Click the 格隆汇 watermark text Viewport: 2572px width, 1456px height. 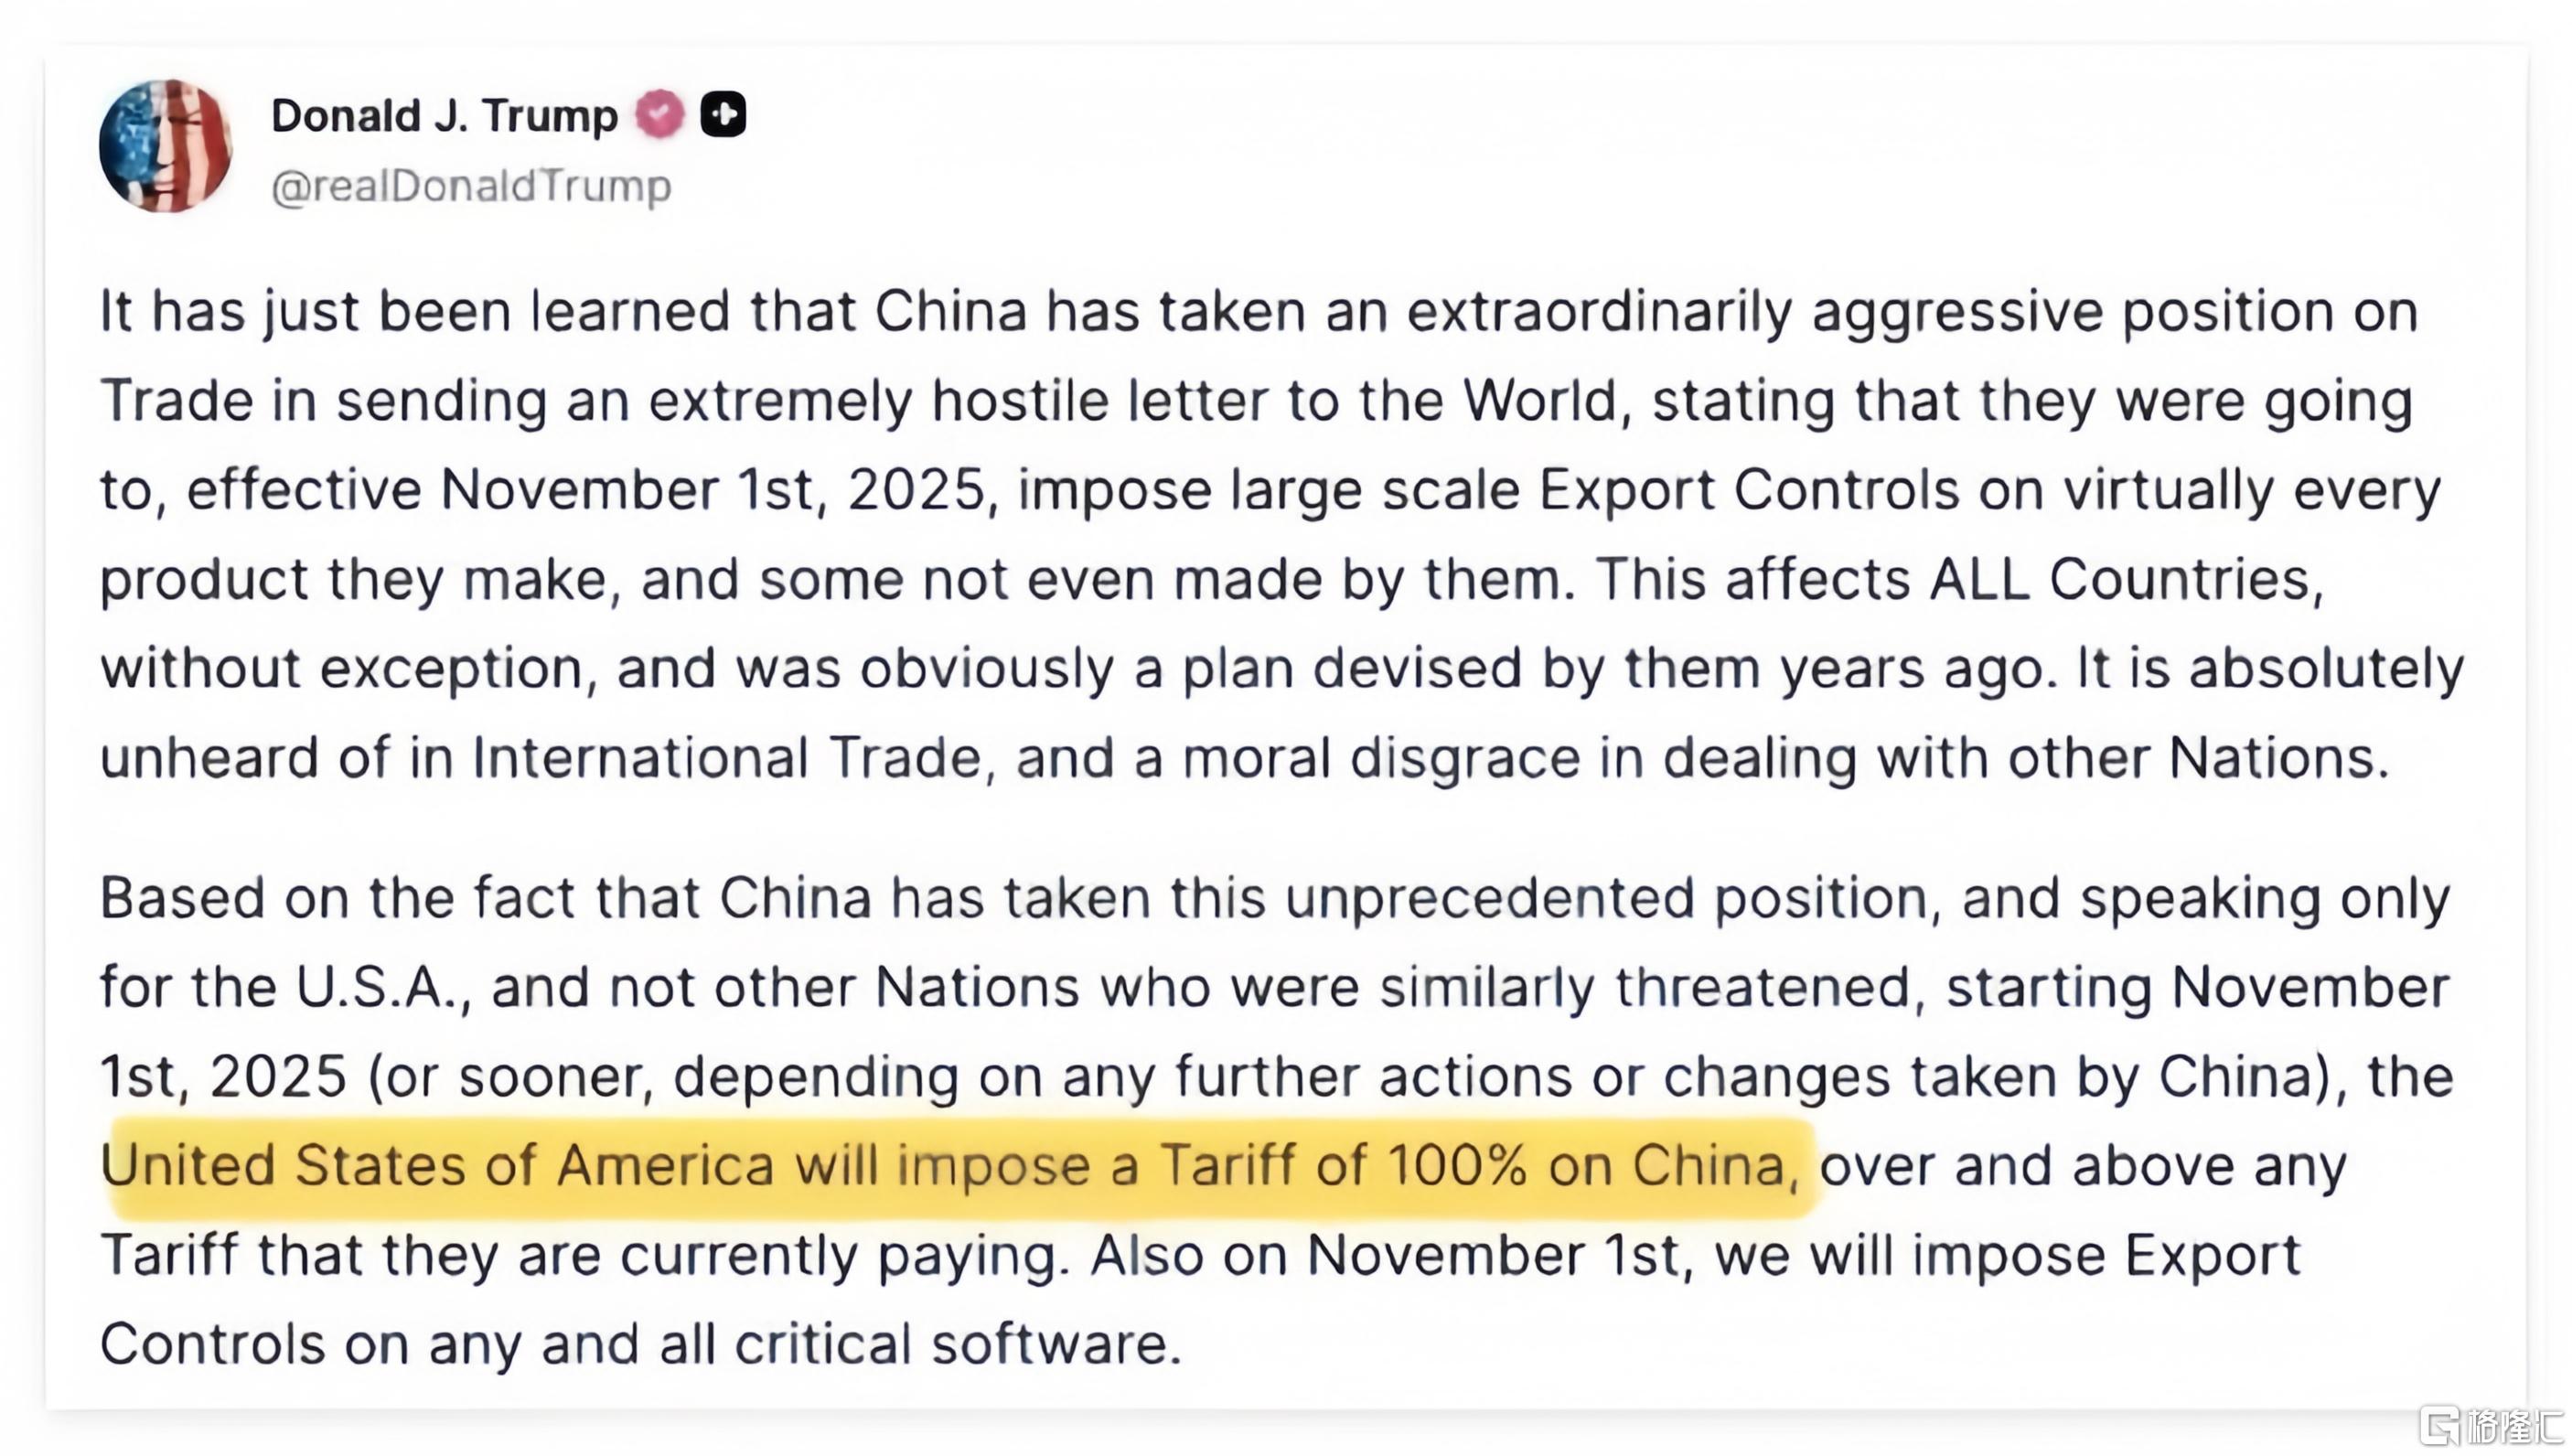click(2512, 1426)
